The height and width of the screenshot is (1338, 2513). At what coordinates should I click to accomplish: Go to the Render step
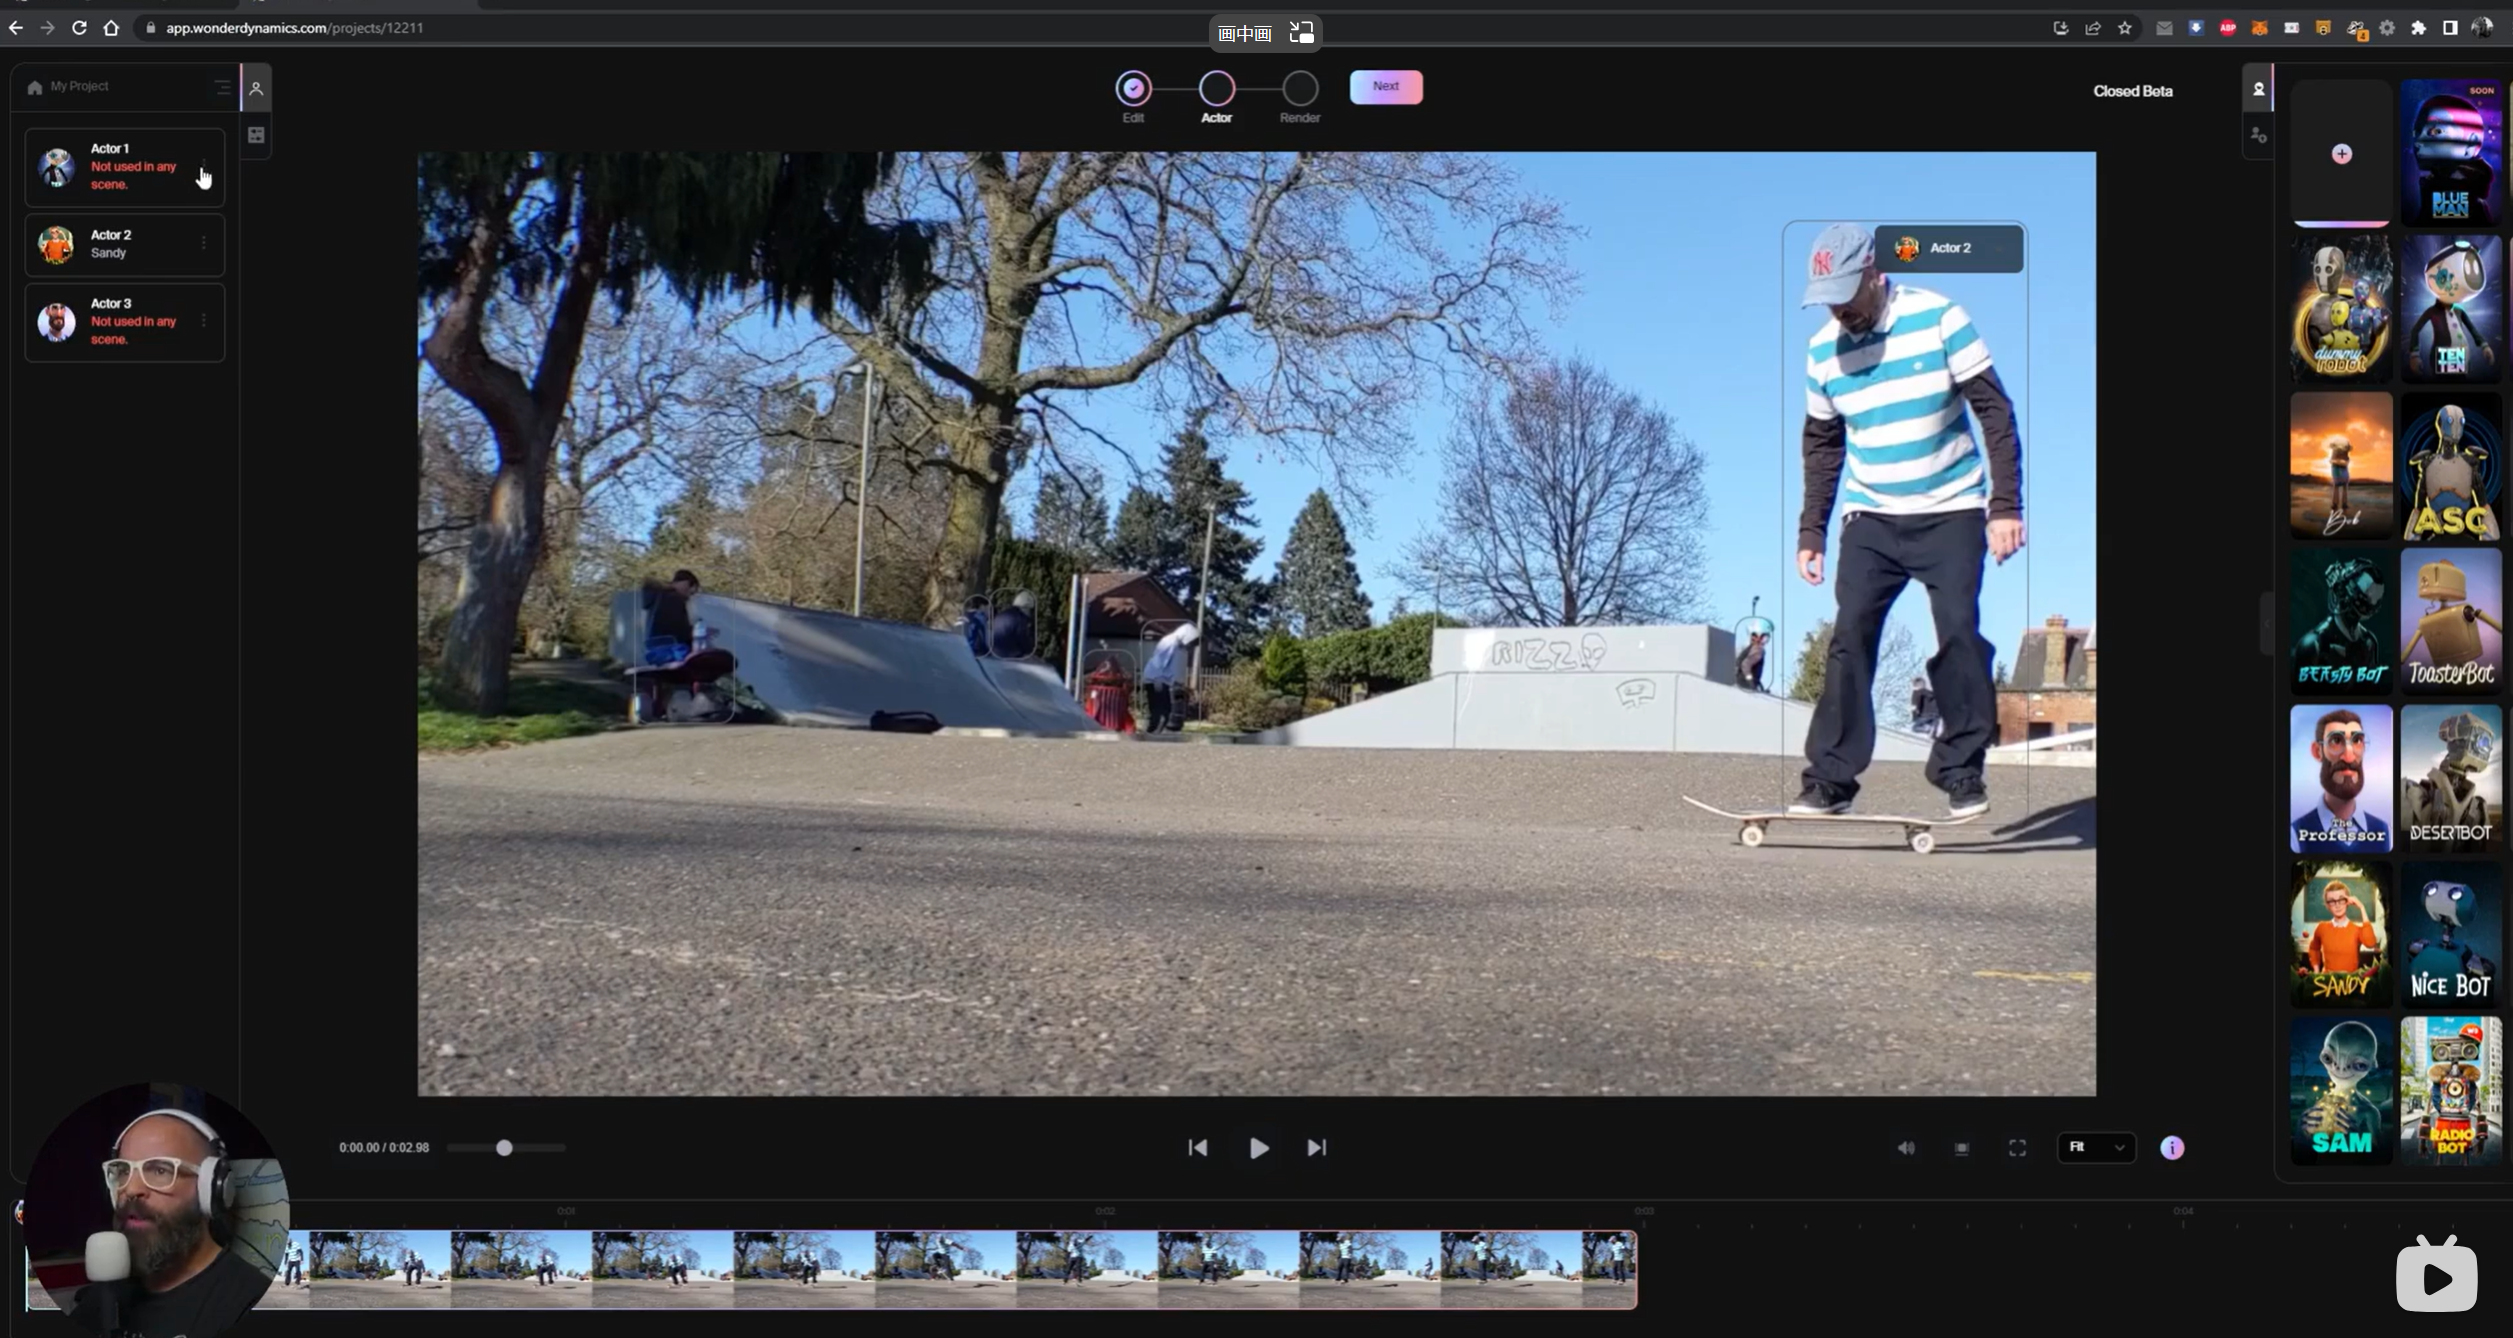click(x=1299, y=89)
